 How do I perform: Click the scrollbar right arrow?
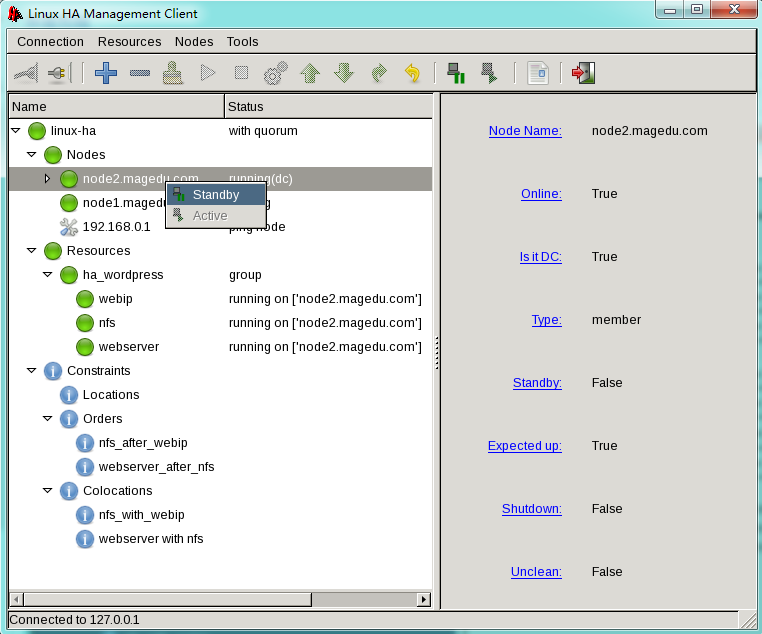pyautogui.click(x=424, y=600)
